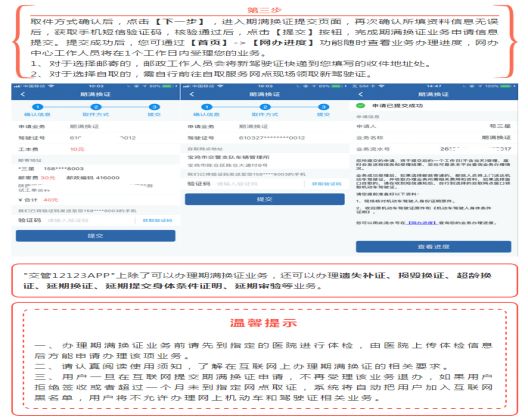Click step 1 circle on the self-pickup screen
The width and height of the screenshot is (528, 419).
(x=207, y=107)
